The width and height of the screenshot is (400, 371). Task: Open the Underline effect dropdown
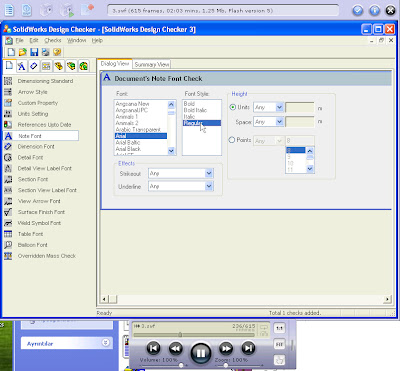pyautogui.click(x=209, y=186)
